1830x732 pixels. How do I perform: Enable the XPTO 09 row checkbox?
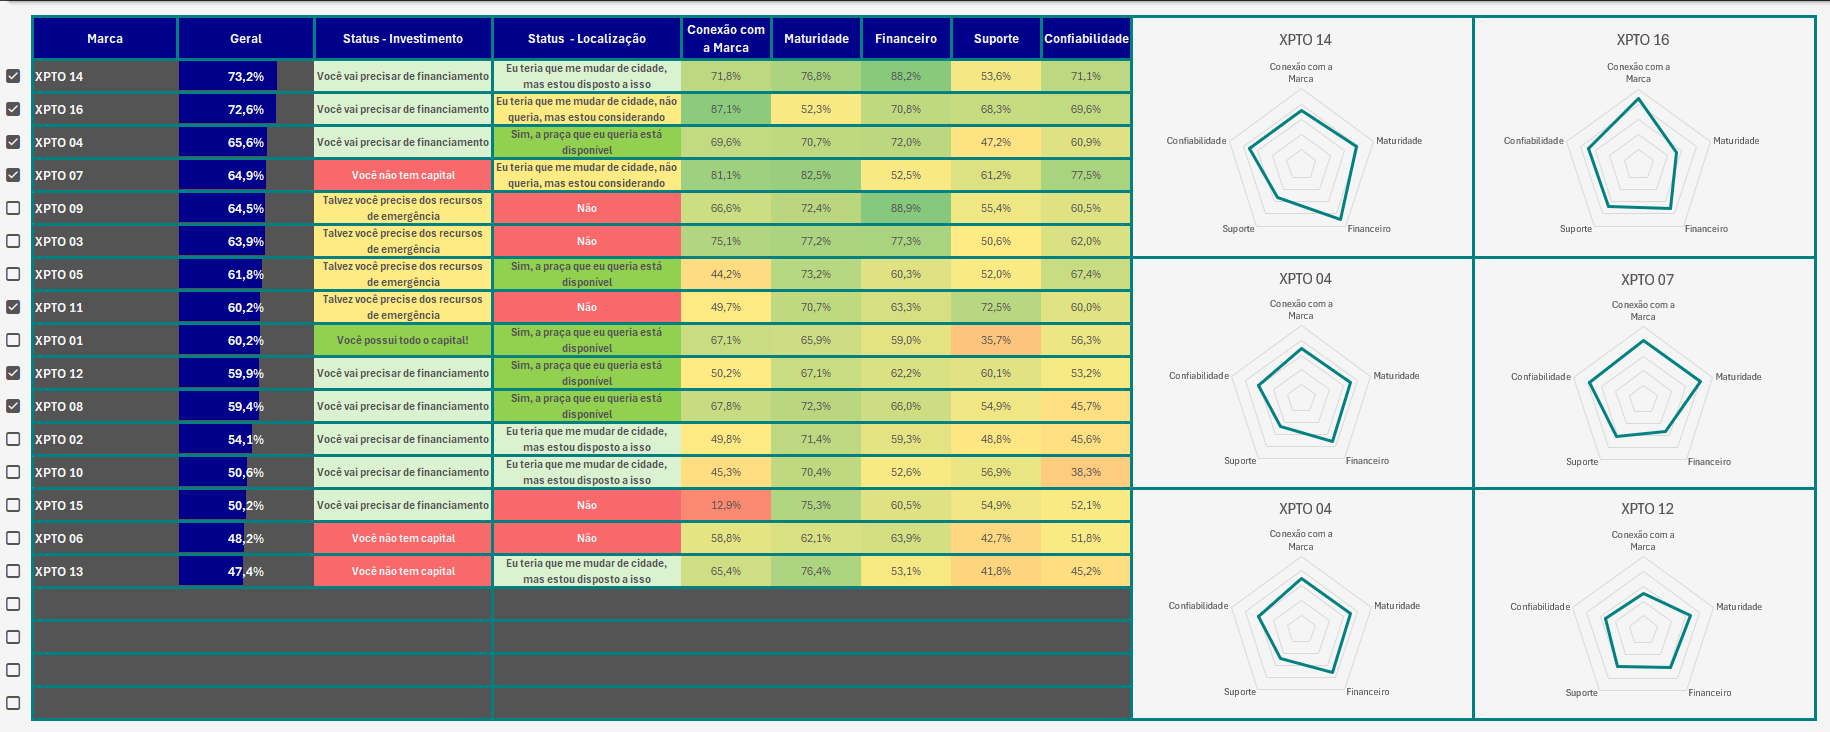(x=13, y=208)
